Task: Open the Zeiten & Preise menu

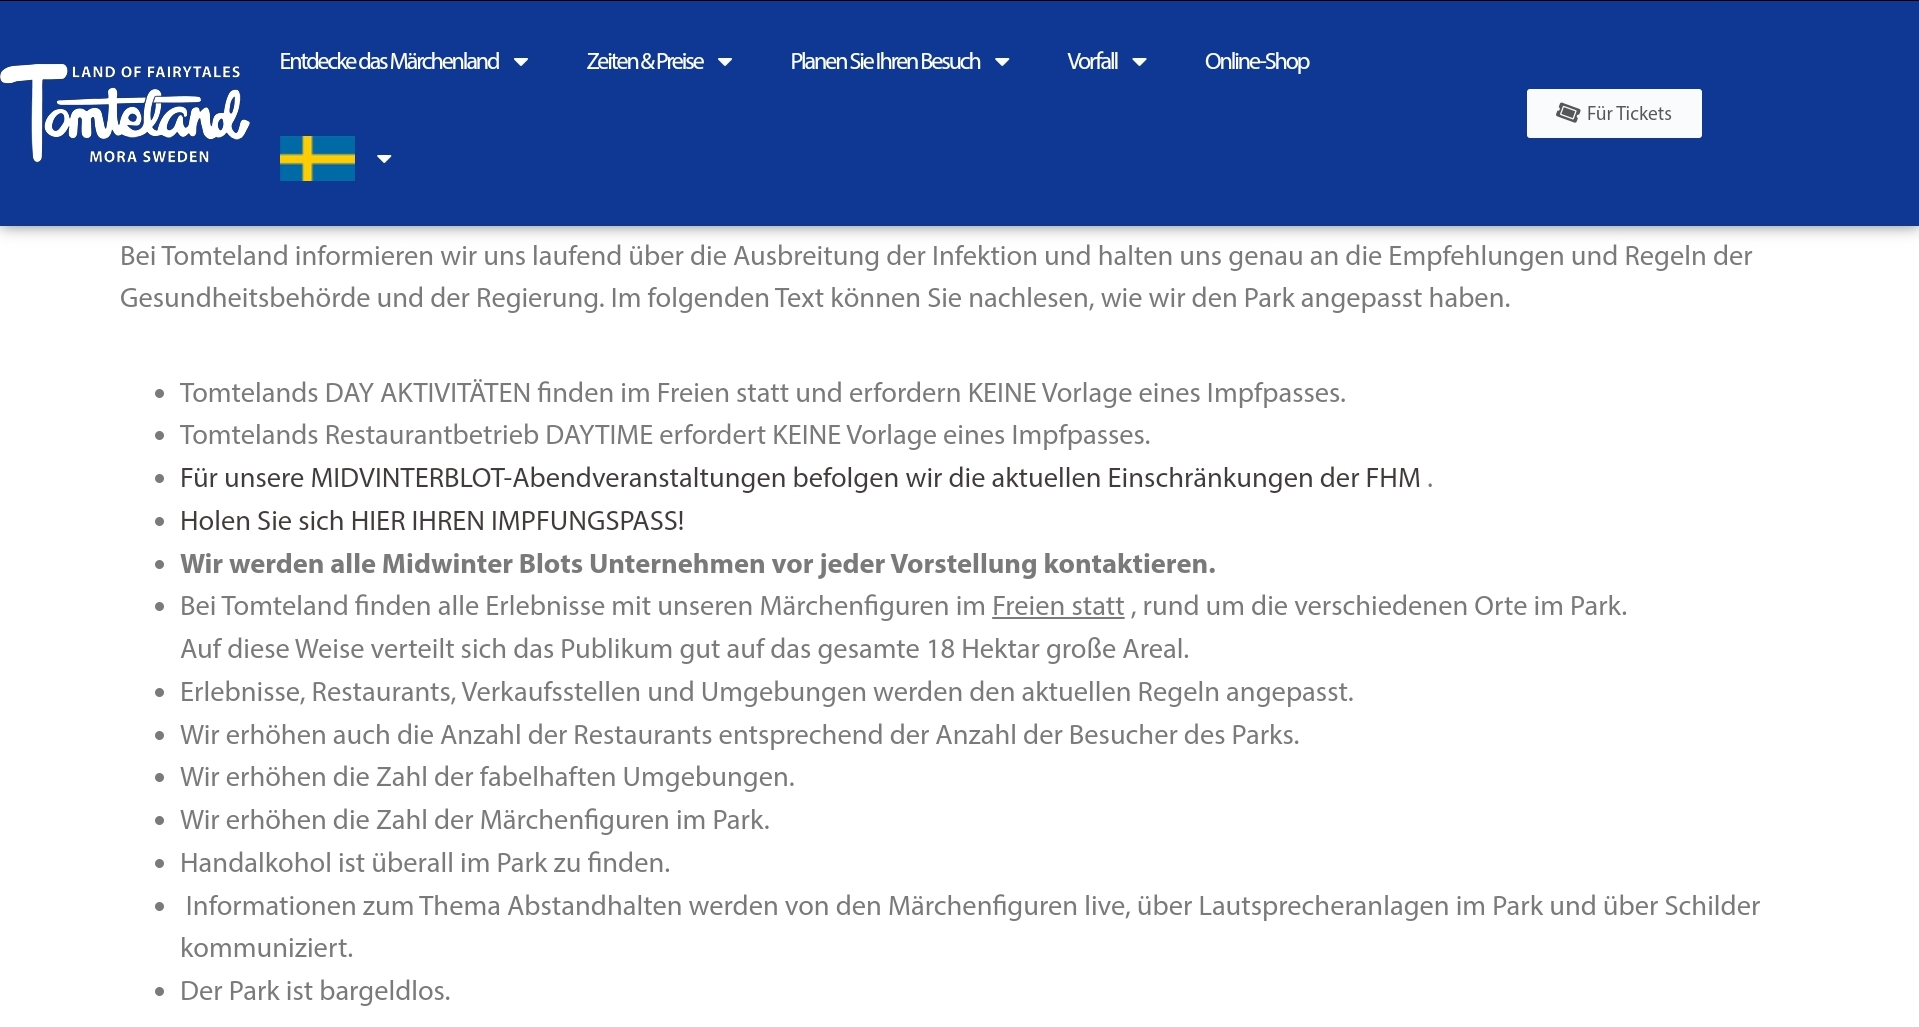Action: click(x=645, y=61)
